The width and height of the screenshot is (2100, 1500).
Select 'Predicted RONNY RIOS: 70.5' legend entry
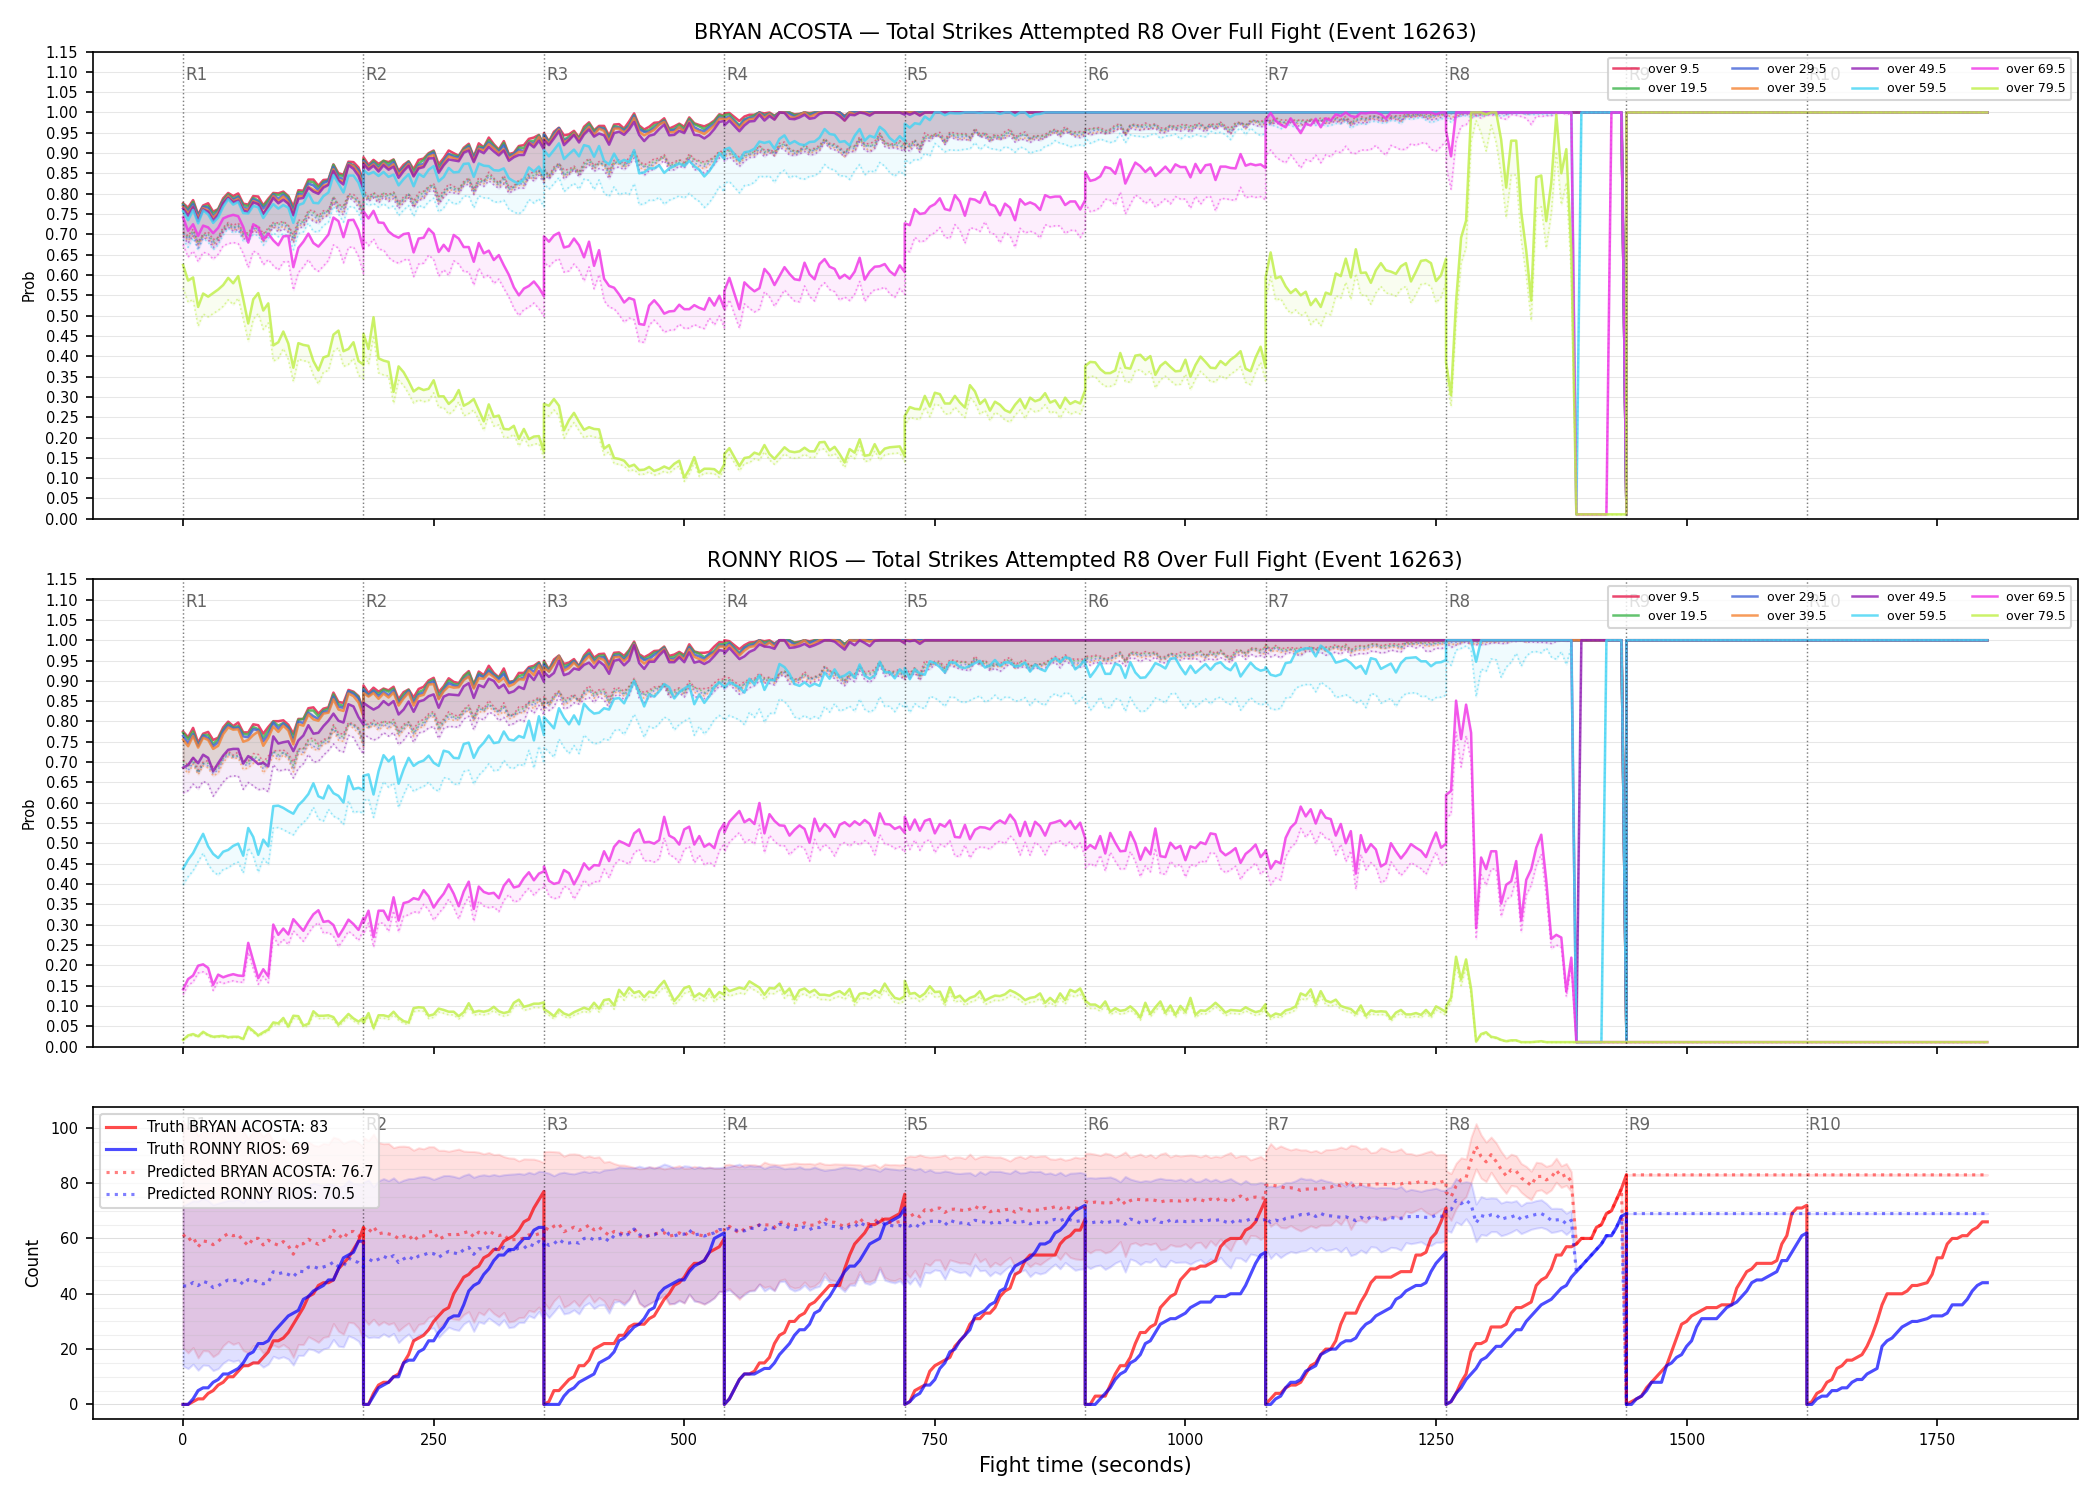pyautogui.click(x=230, y=1194)
